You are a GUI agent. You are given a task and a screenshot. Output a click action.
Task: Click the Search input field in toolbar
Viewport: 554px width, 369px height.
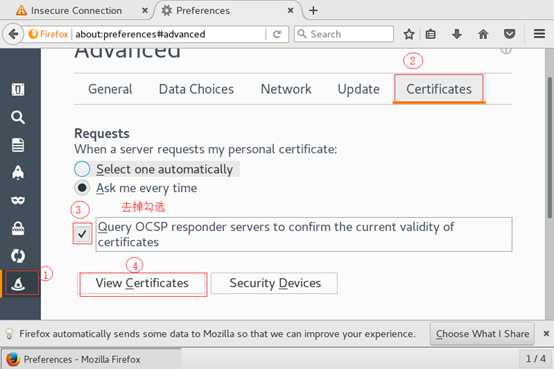344,34
